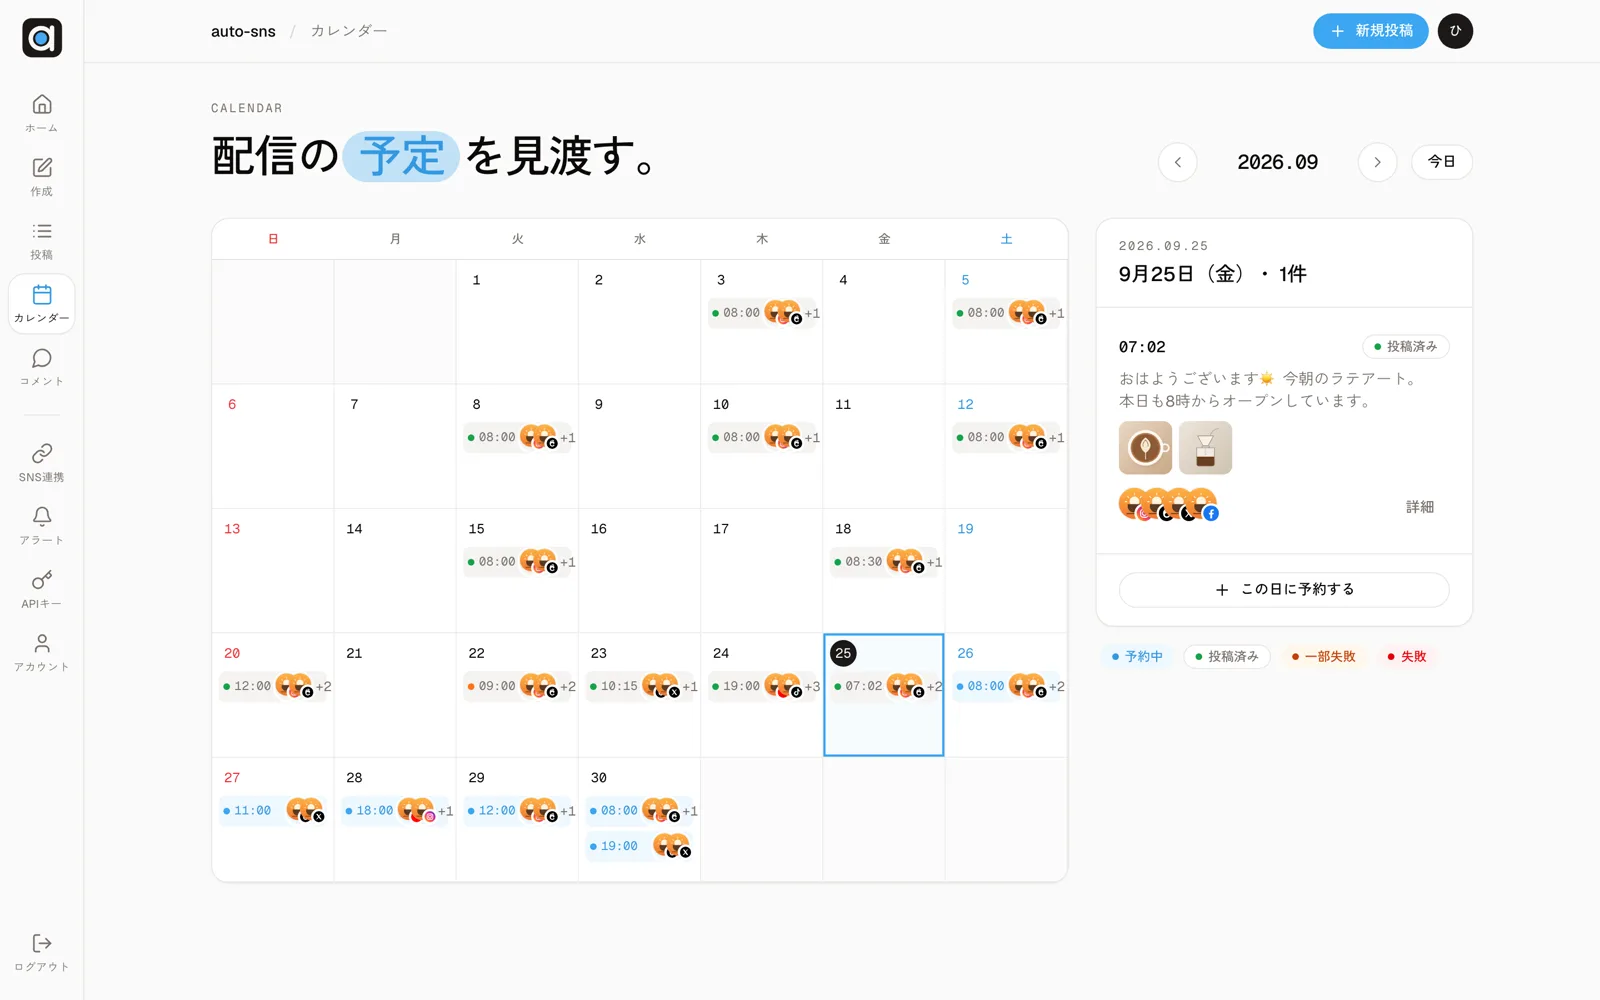Image resolution: width=1600 pixels, height=1000 pixels.
Task: Click この日に予約する button
Action: point(1284,589)
